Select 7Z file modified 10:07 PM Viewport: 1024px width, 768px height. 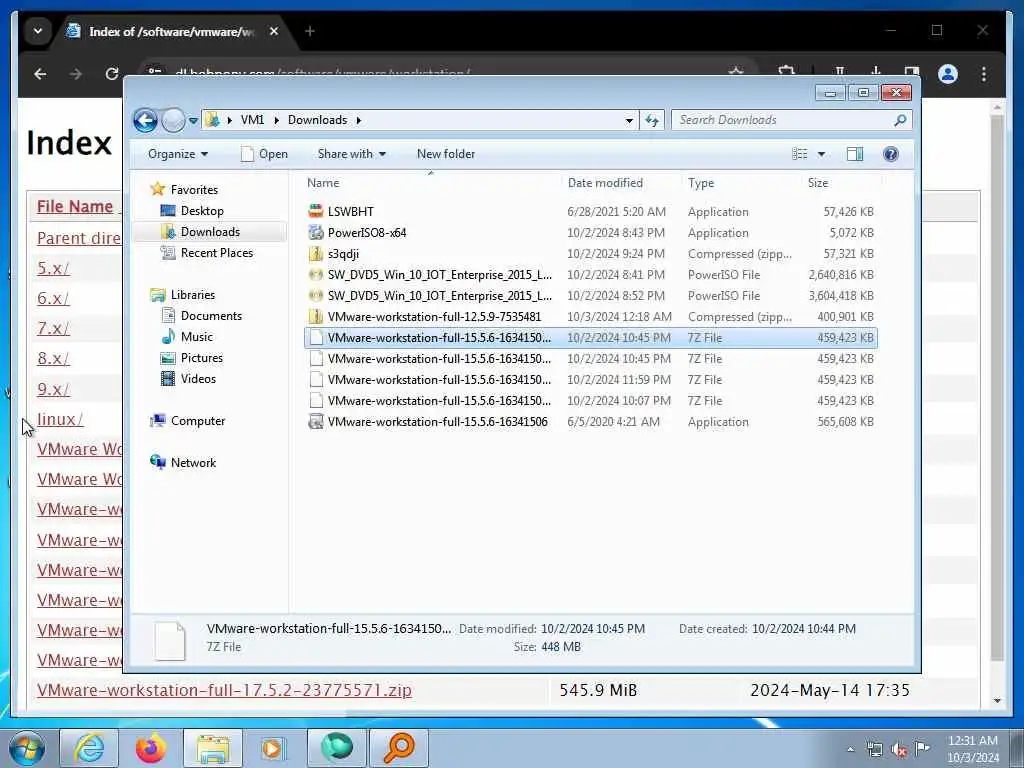590,400
